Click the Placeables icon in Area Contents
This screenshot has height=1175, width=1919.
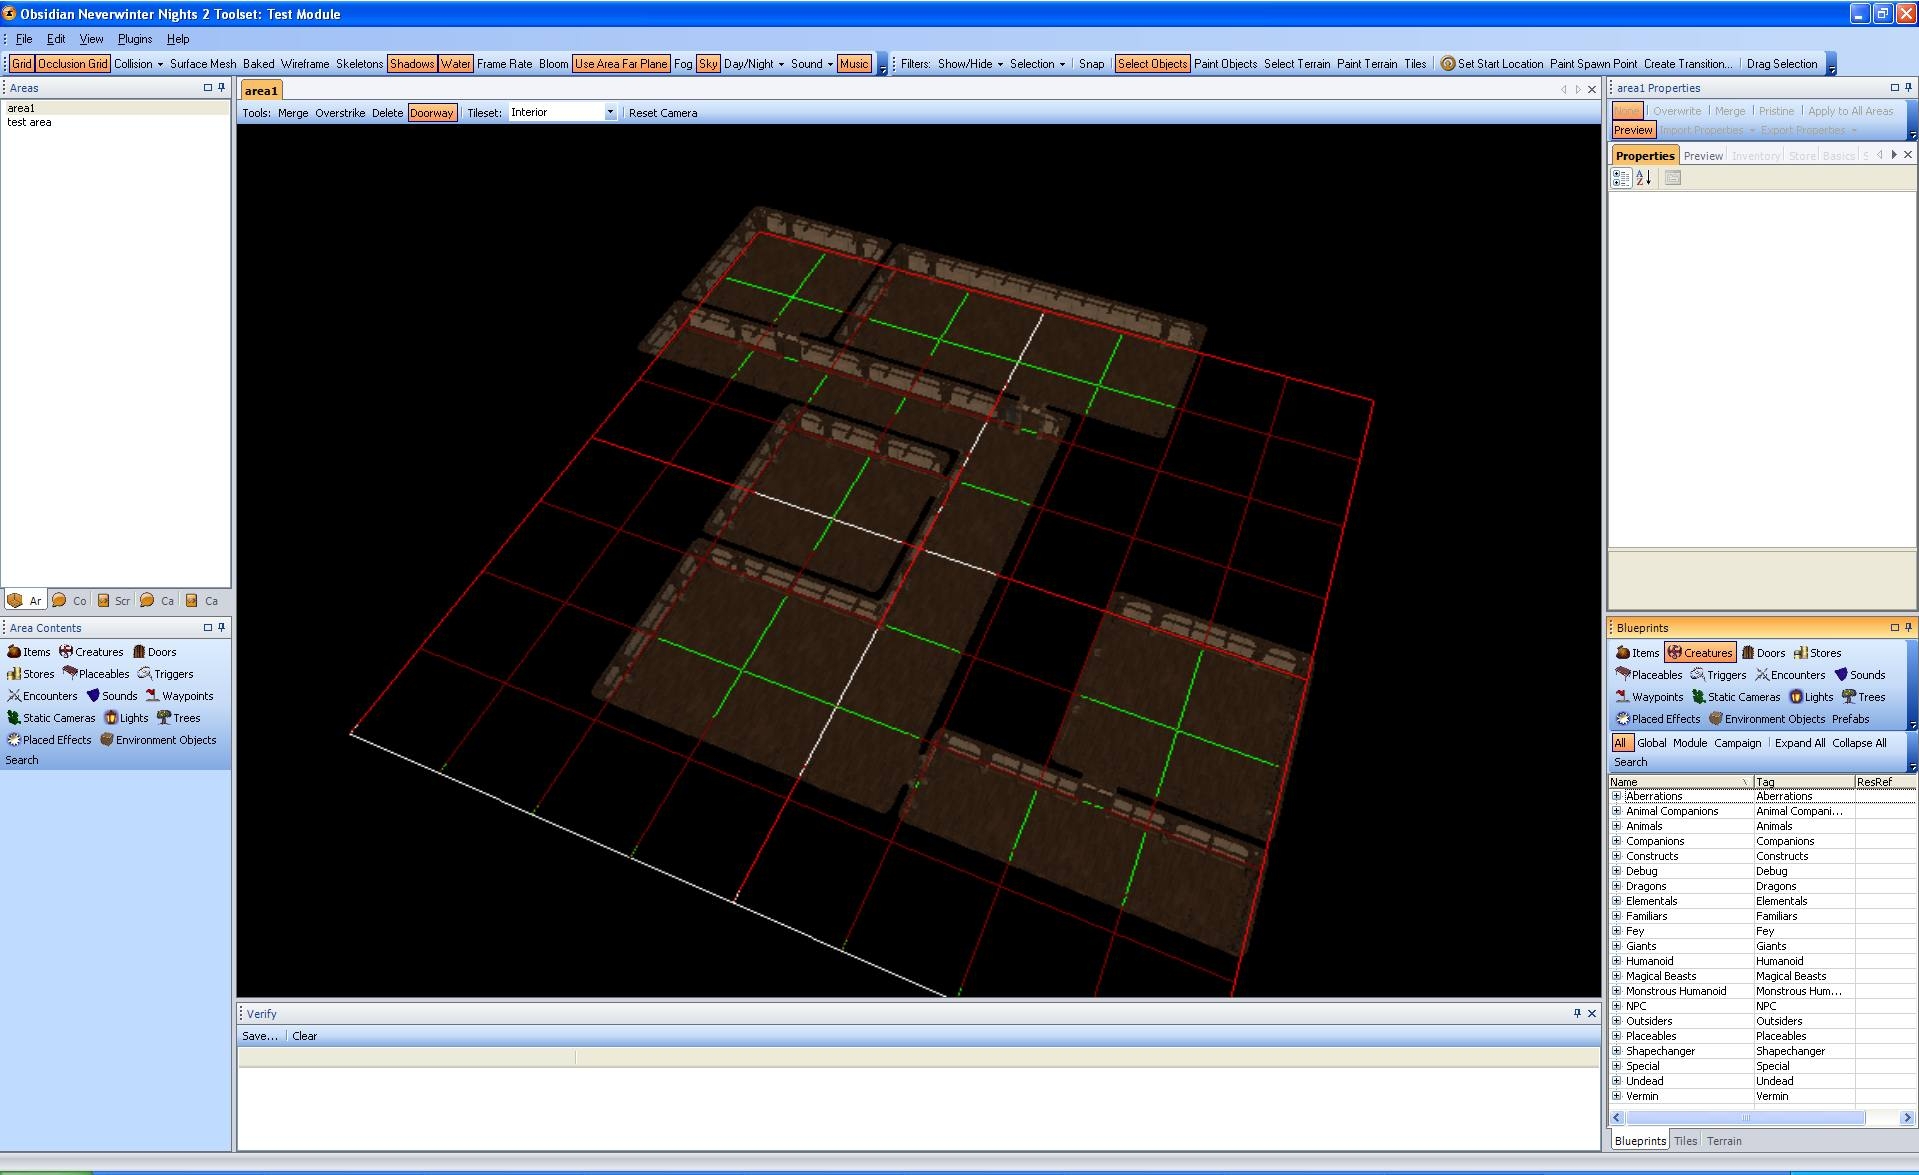coord(70,674)
